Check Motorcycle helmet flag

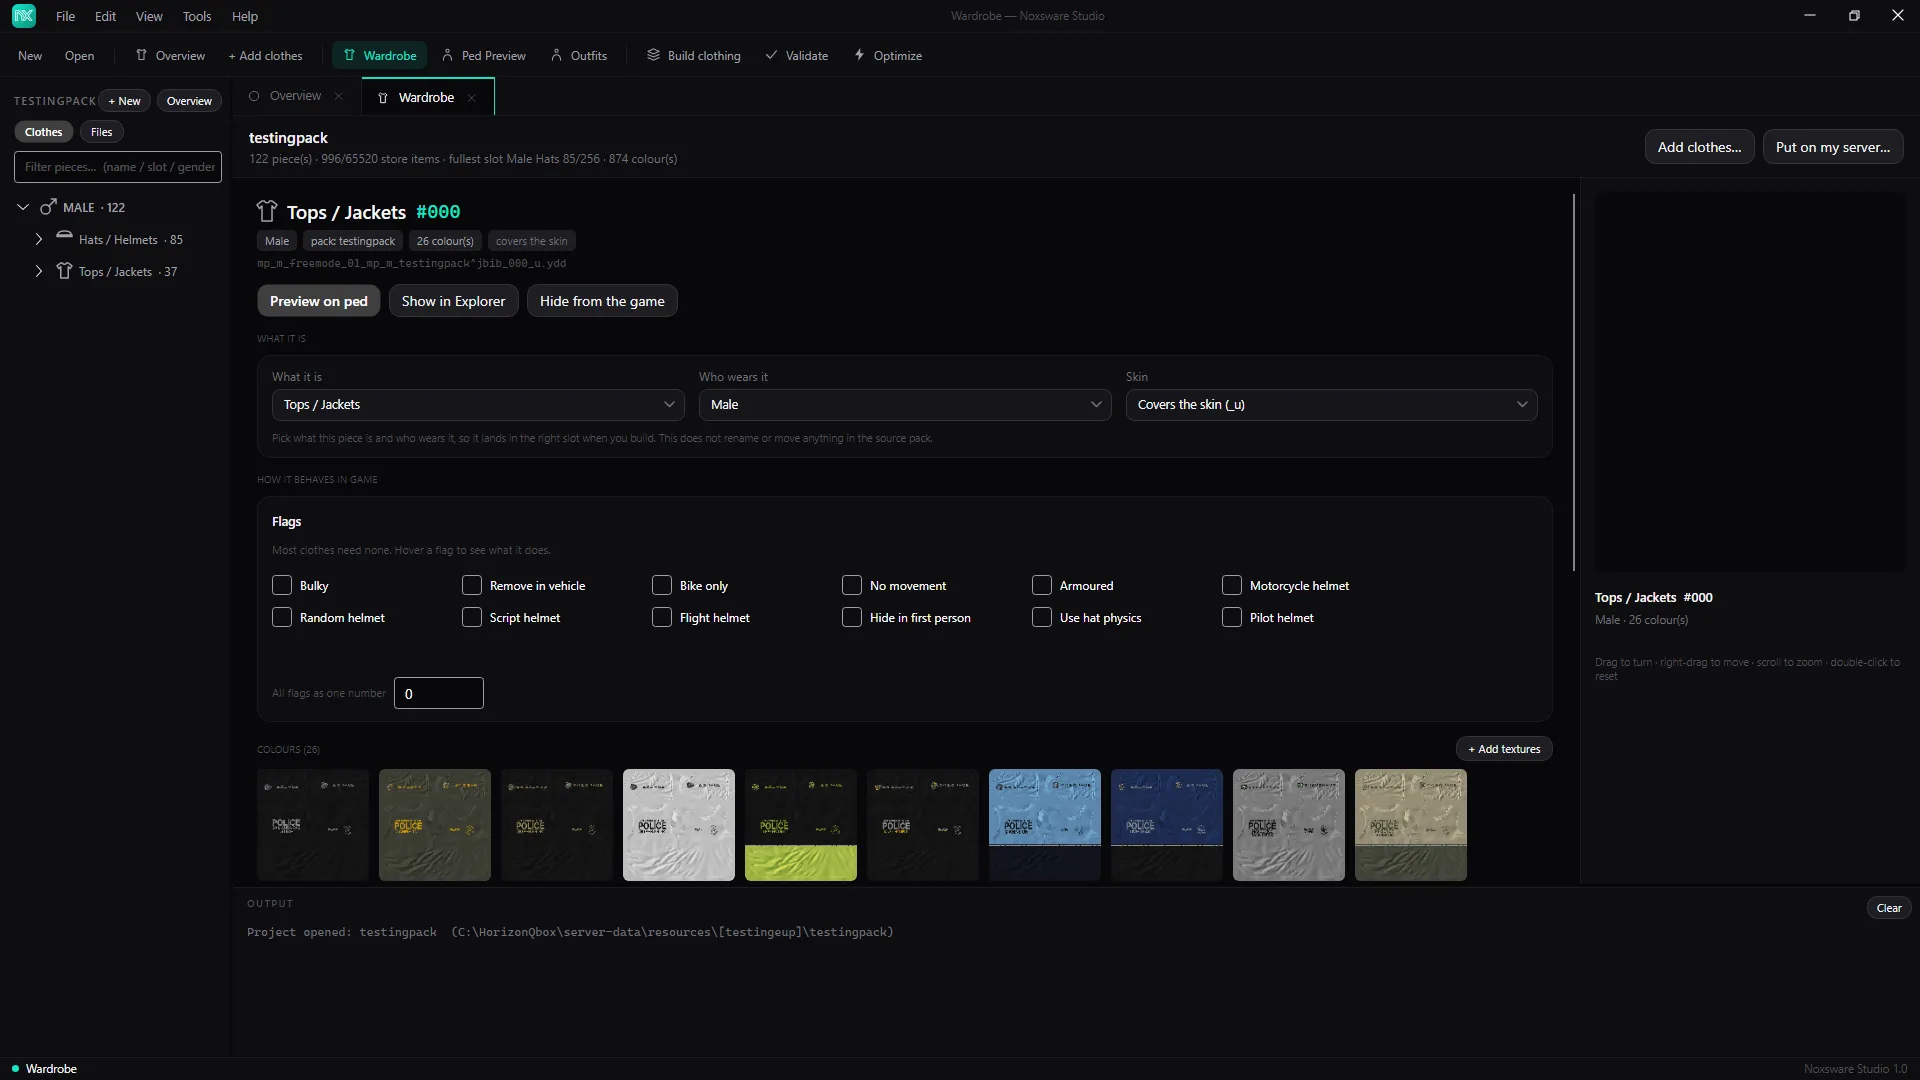[1232, 585]
